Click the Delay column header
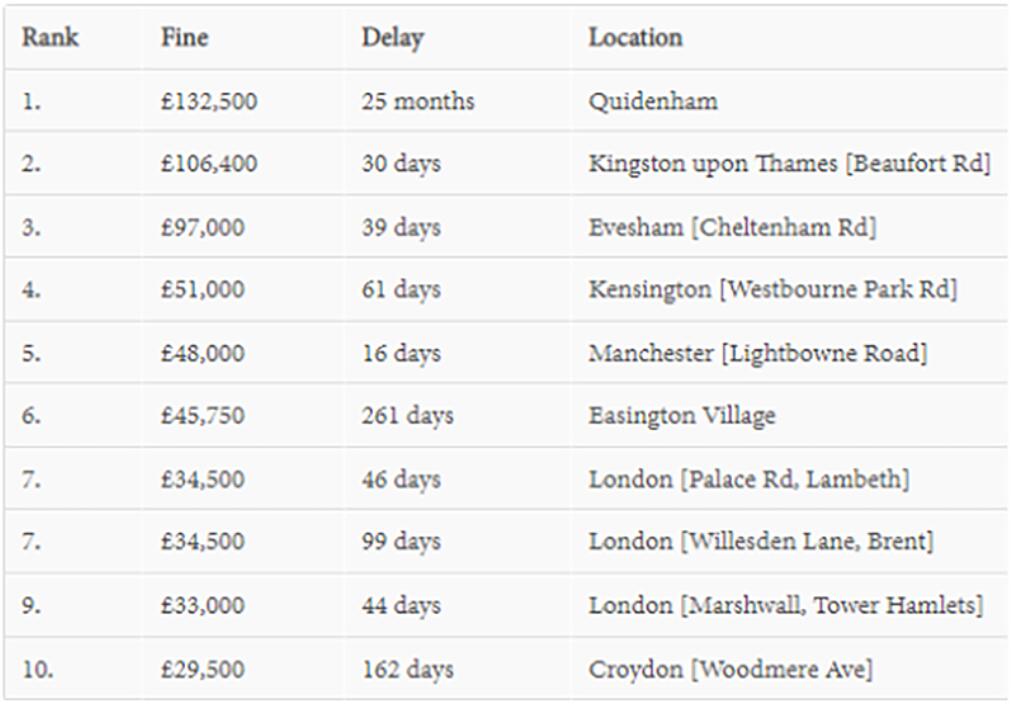Image resolution: width=1013 pixels, height=708 pixels. pyautogui.click(x=392, y=38)
